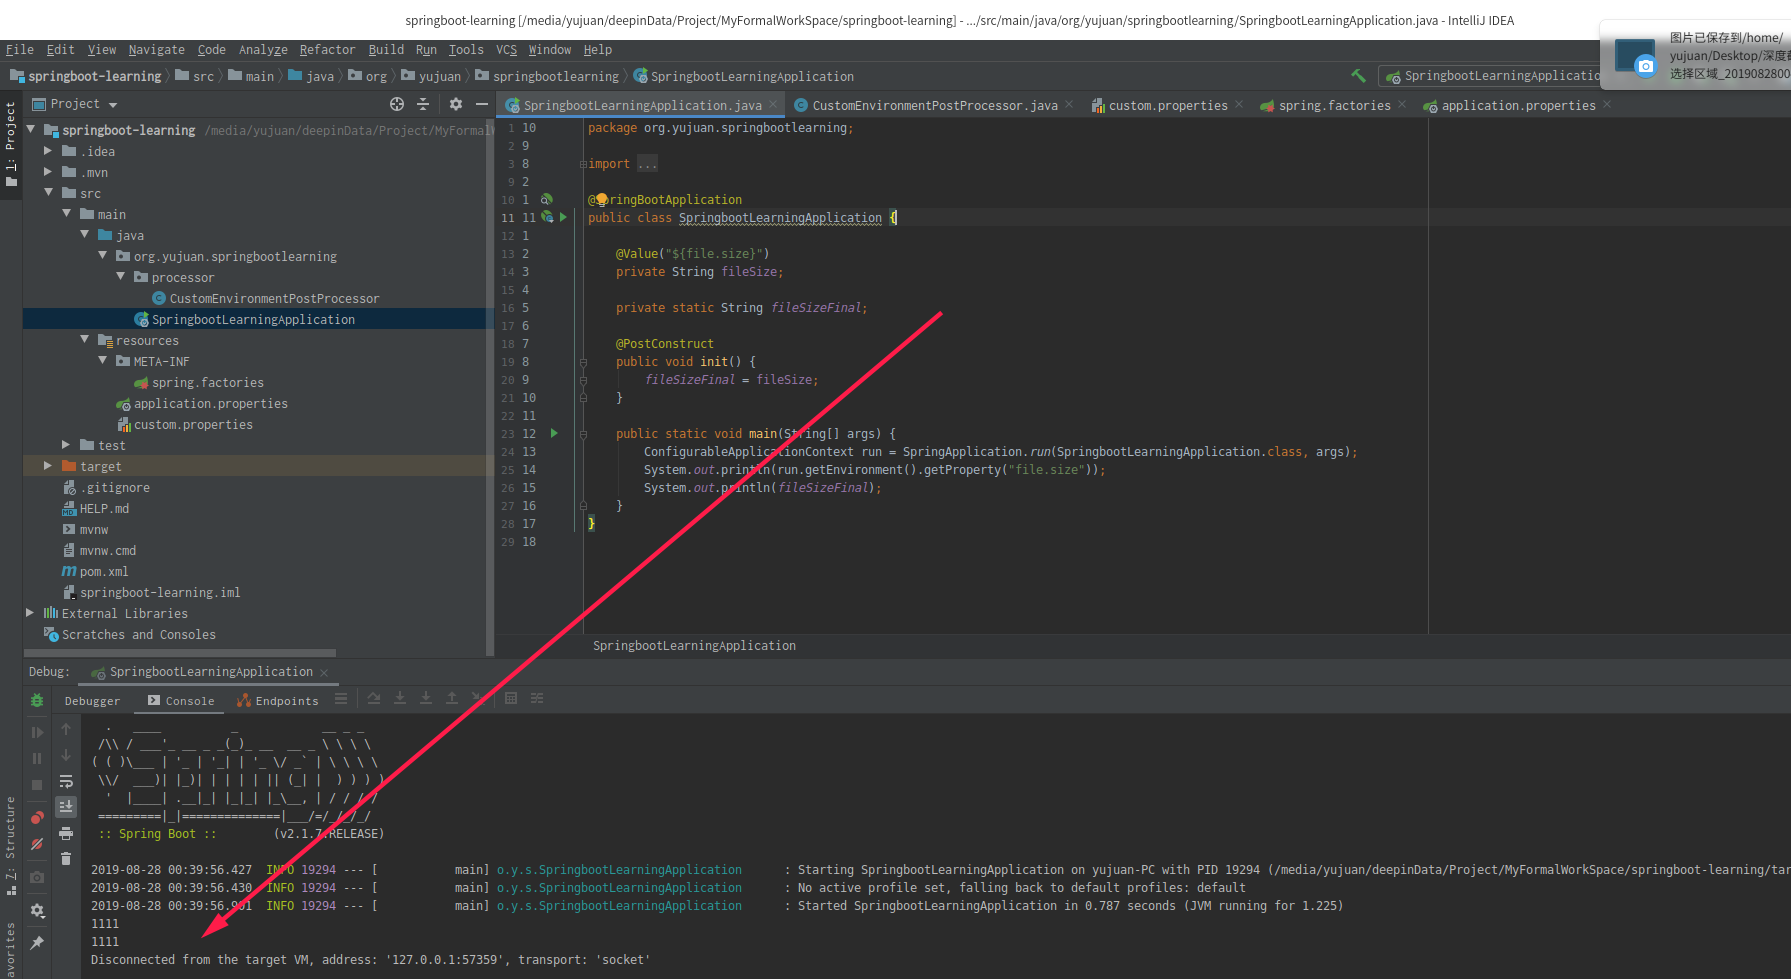This screenshot has width=1791, height=979.
Task: Unfold the collapsed import block
Action: click(x=583, y=164)
